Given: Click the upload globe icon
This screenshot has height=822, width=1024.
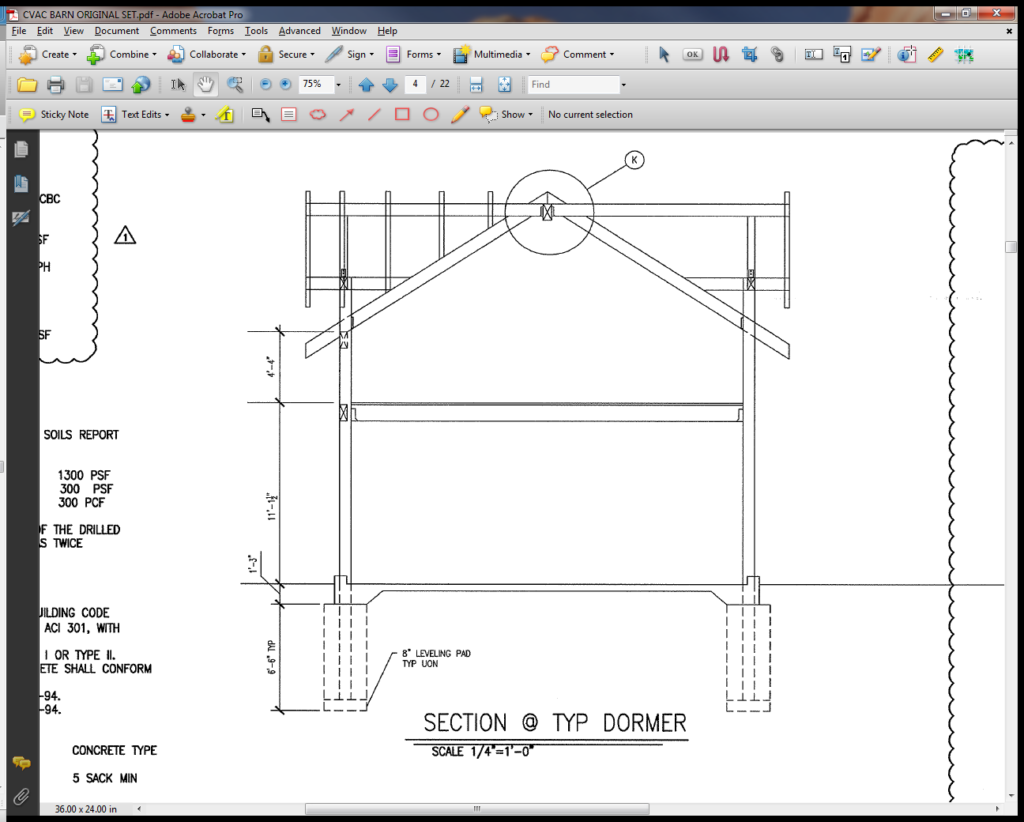Looking at the screenshot, I should click(x=140, y=84).
